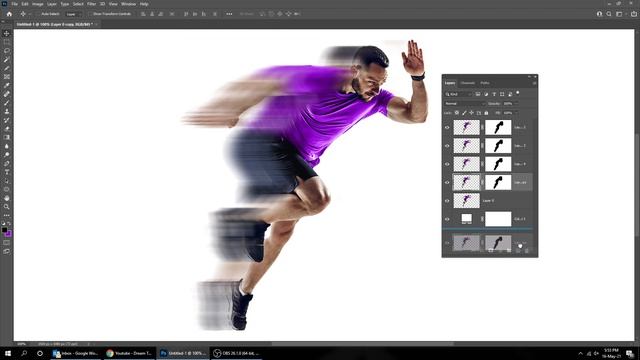Open the Opacity slider arrow
This screenshot has width=640, height=360.
click(516, 104)
